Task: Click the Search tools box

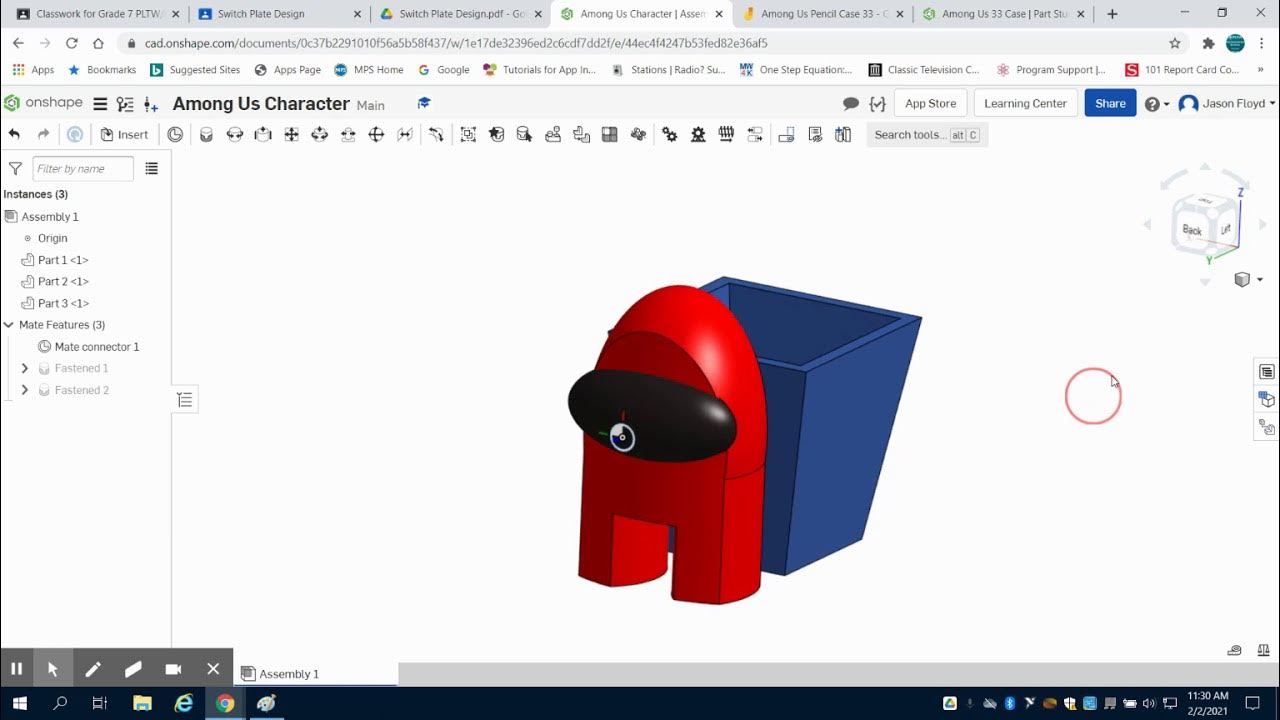Action: (x=927, y=135)
